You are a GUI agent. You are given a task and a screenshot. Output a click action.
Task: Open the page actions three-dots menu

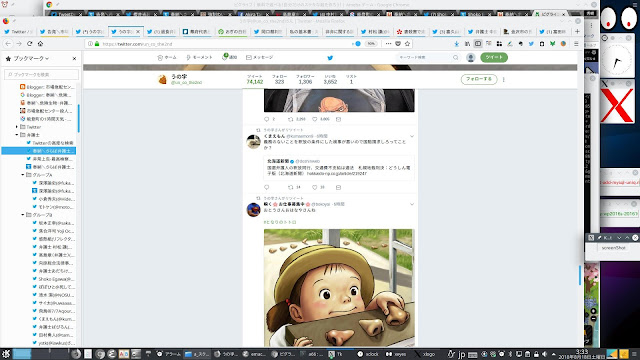[x=388, y=44]
